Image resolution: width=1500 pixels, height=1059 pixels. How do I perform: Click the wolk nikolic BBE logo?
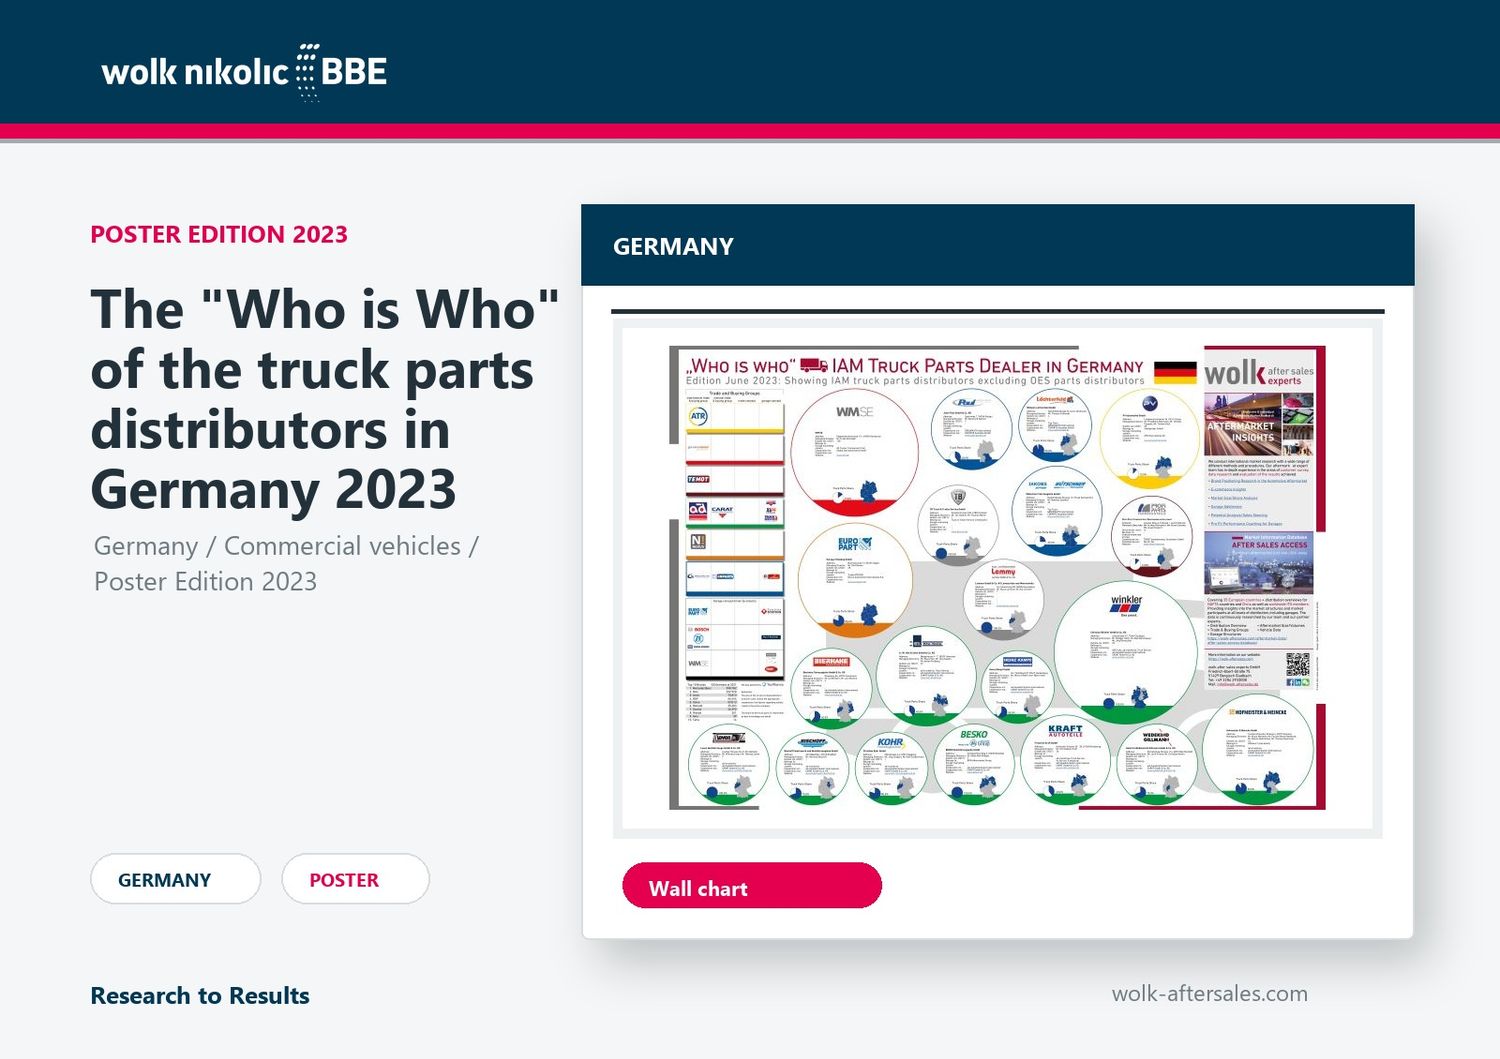click(x=244, y=72)
